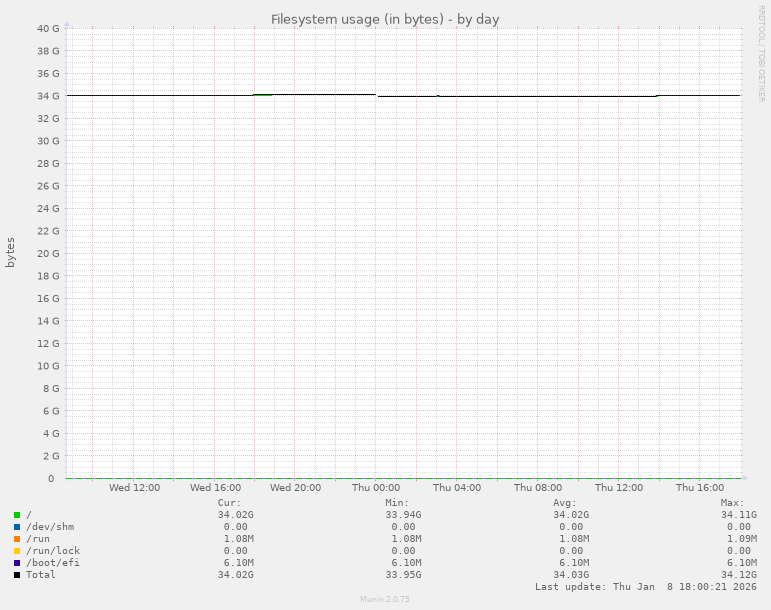Click the 'Thu 08:00' x-axis label

(538, 488)
